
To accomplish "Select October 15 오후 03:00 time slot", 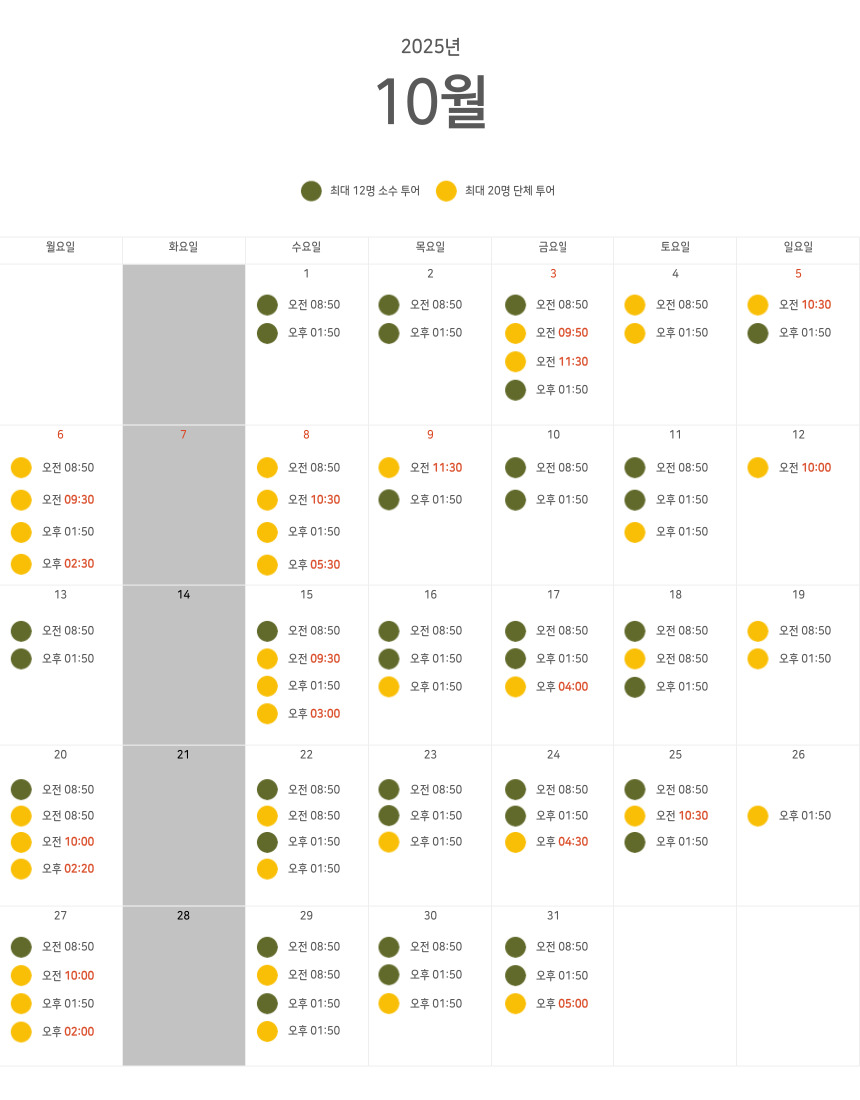I will pos(314,713).
